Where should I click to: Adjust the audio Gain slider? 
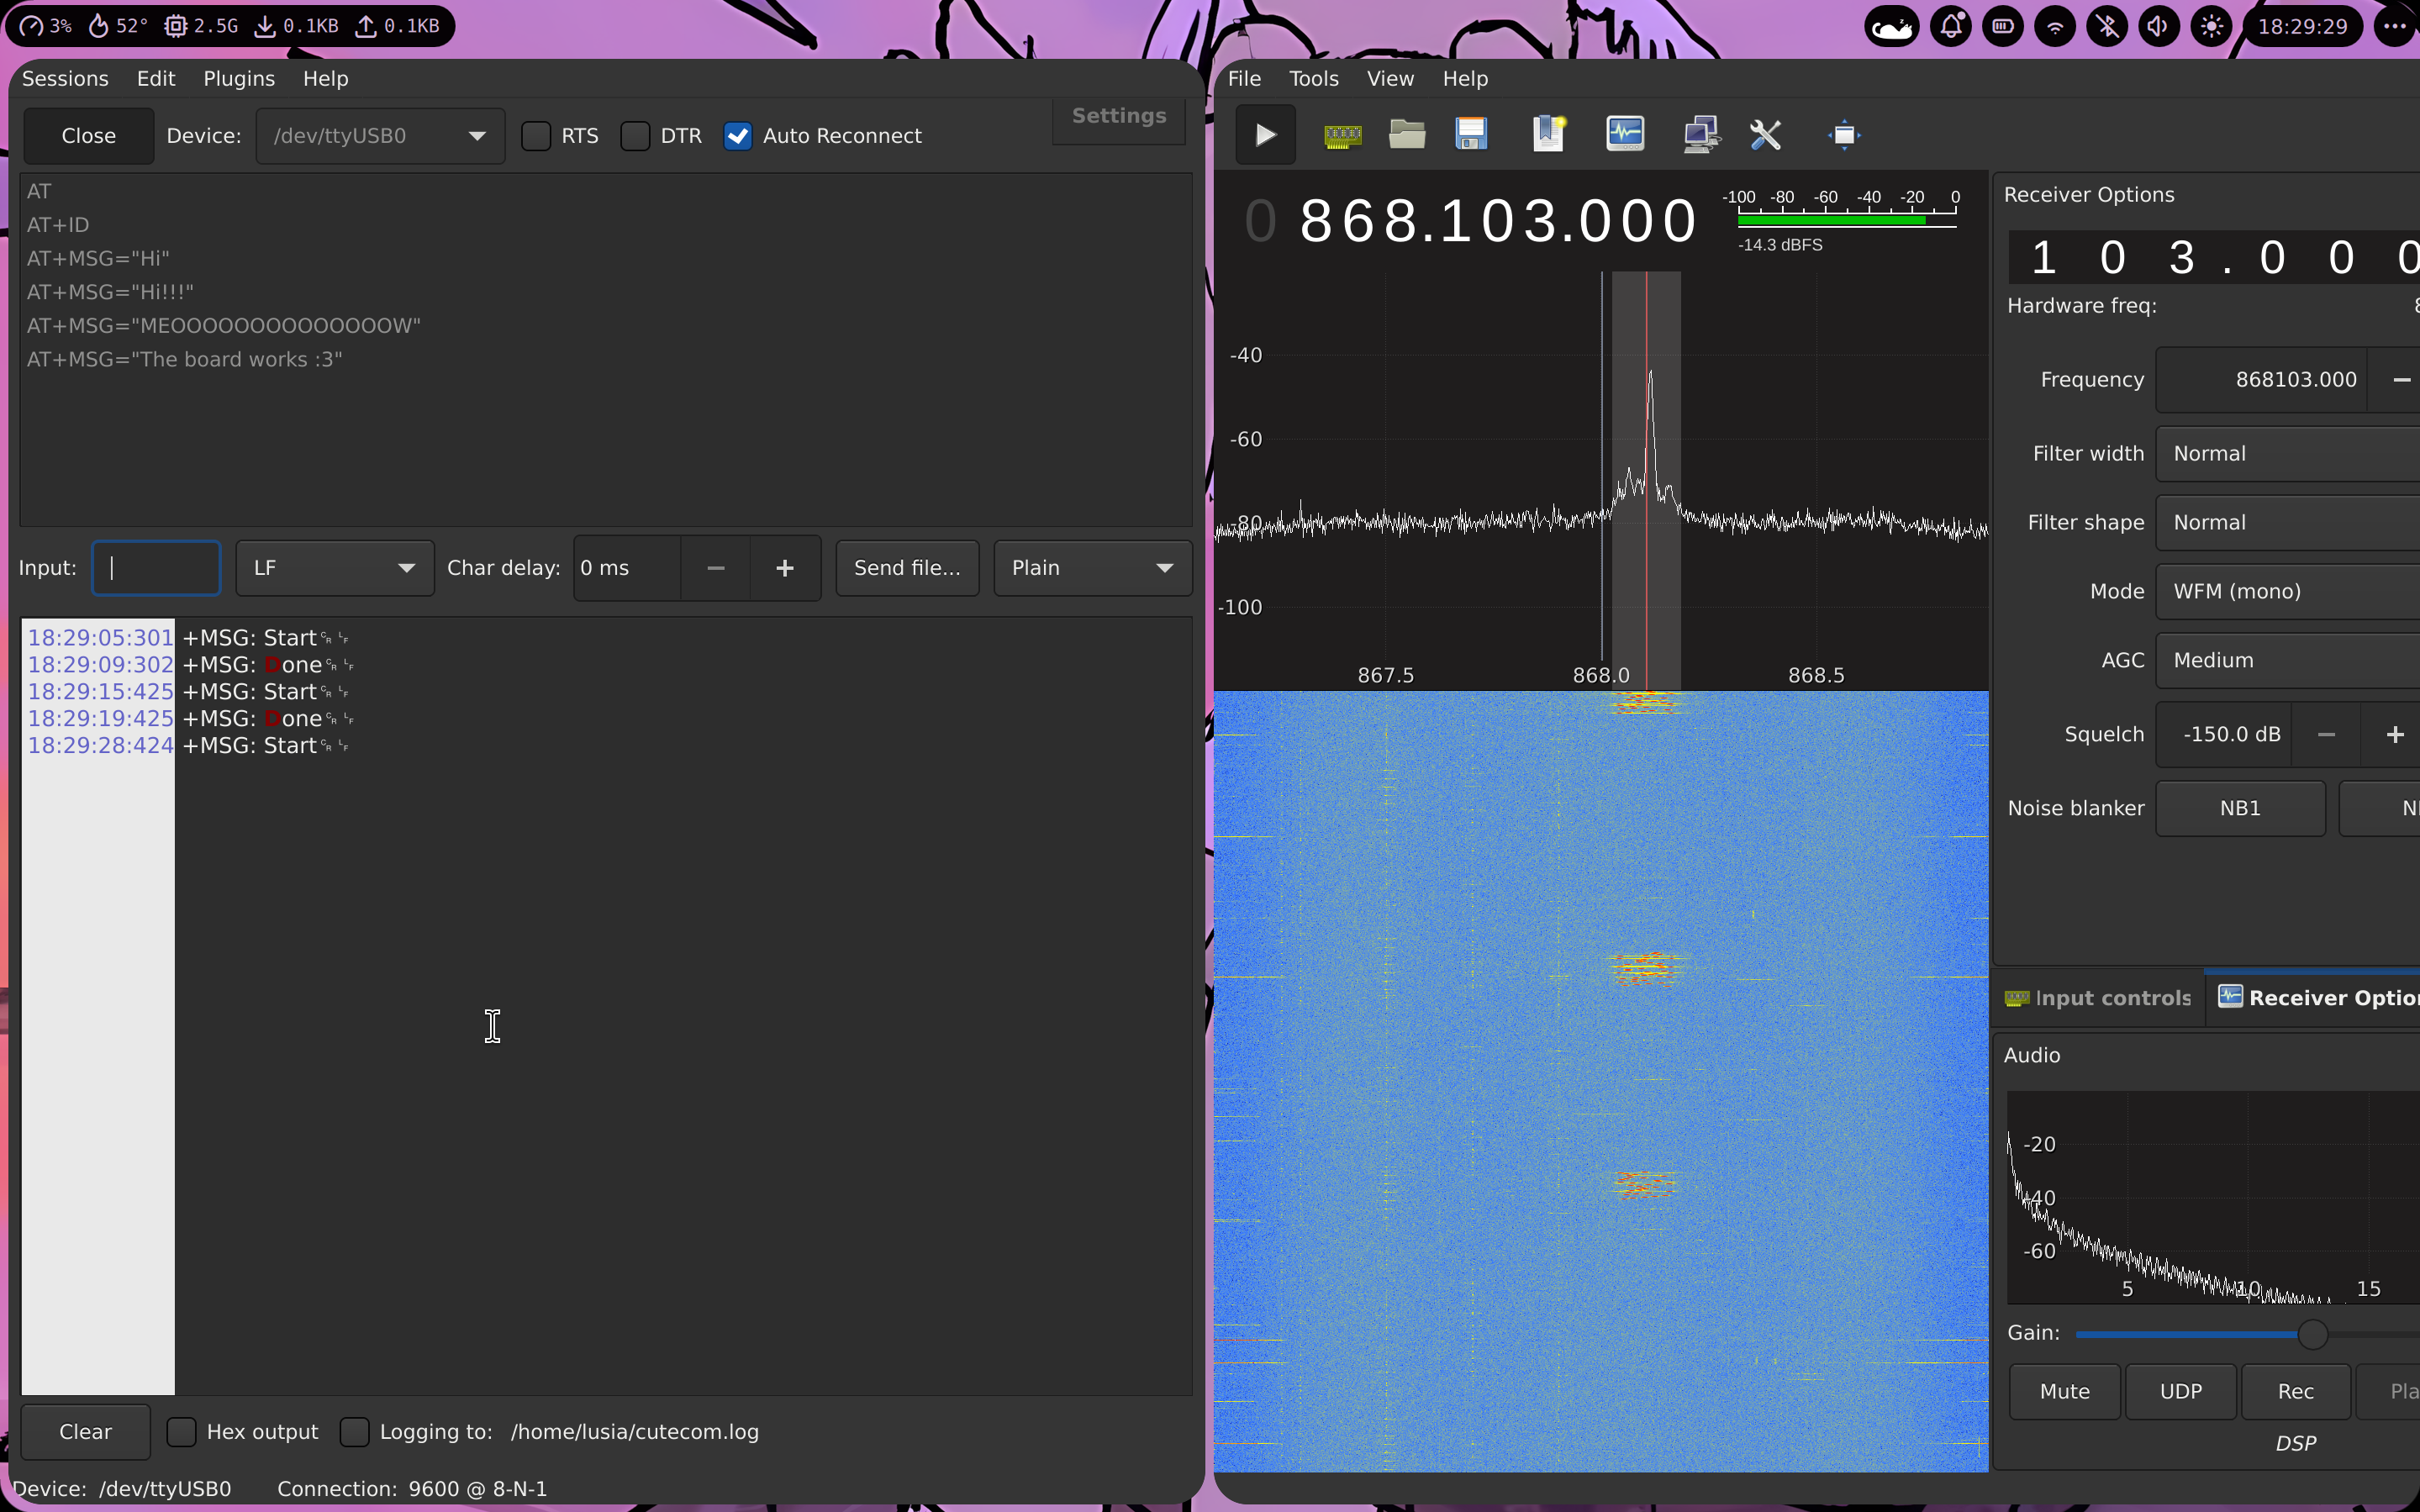pyautogui.click(x=2310, y=1333)
